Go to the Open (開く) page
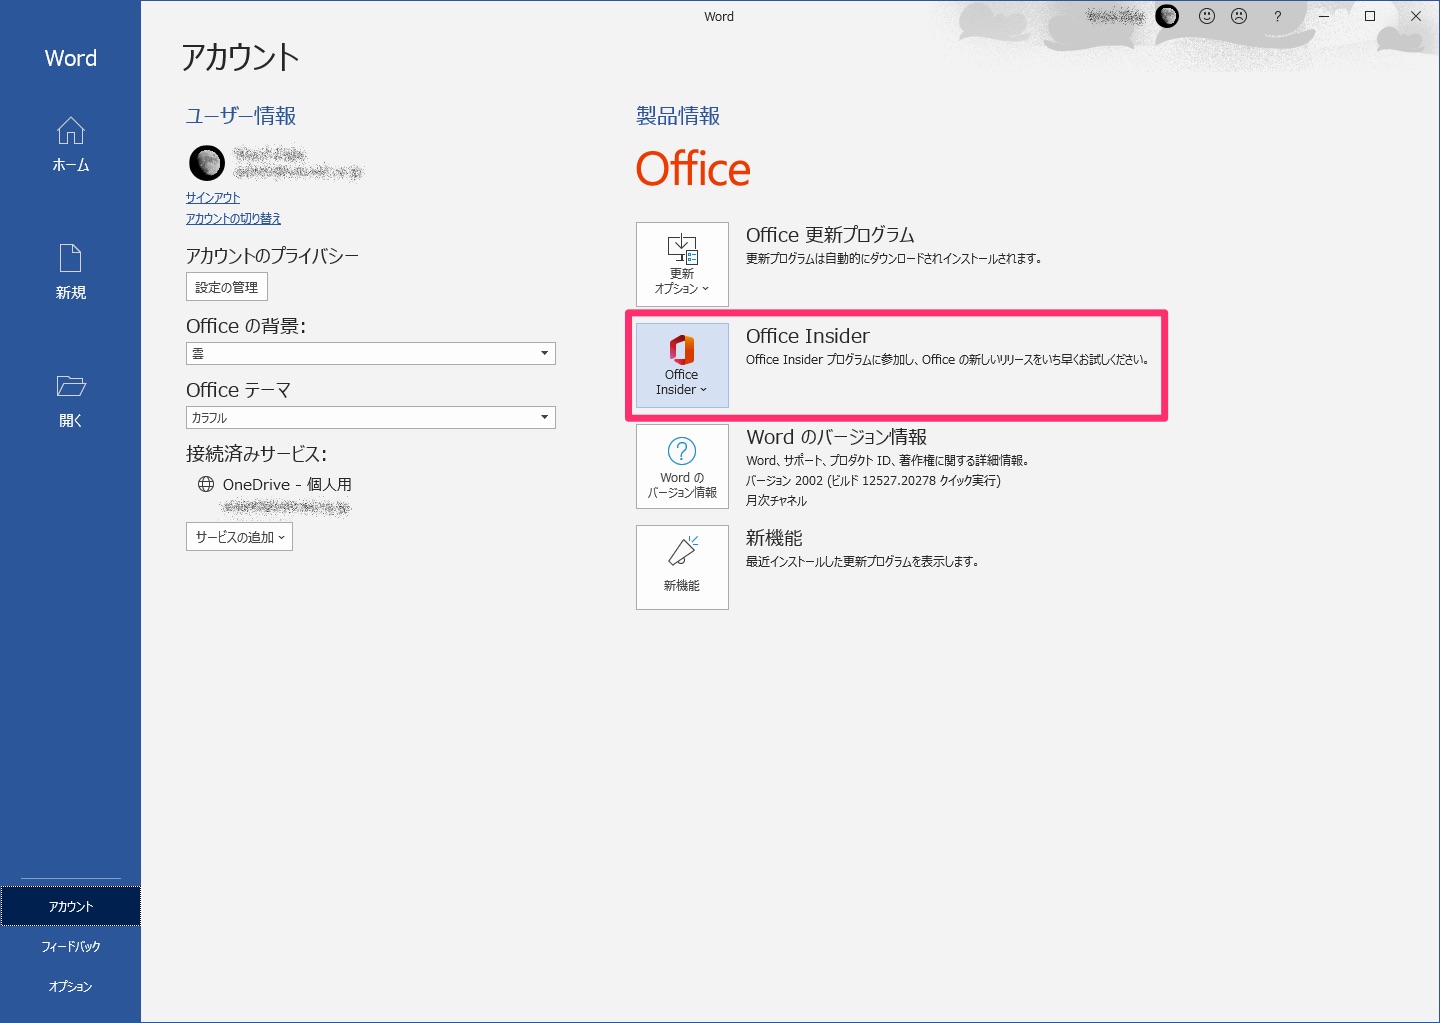Image resolution: width=1440 pixels, height=1023 pixels. pyautogui.click(x=70, y=400)
